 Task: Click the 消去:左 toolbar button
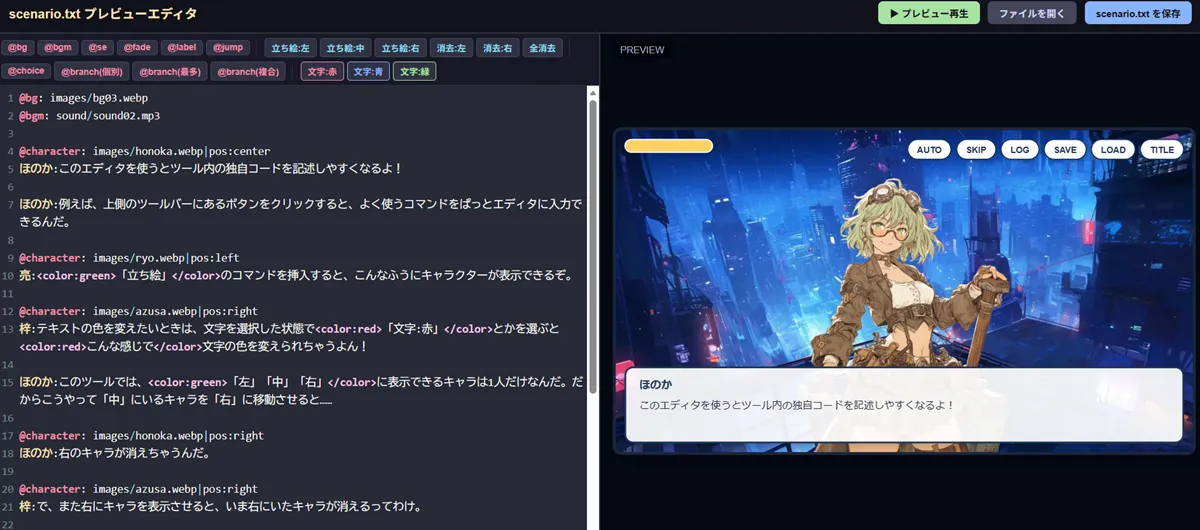point(452,48)
